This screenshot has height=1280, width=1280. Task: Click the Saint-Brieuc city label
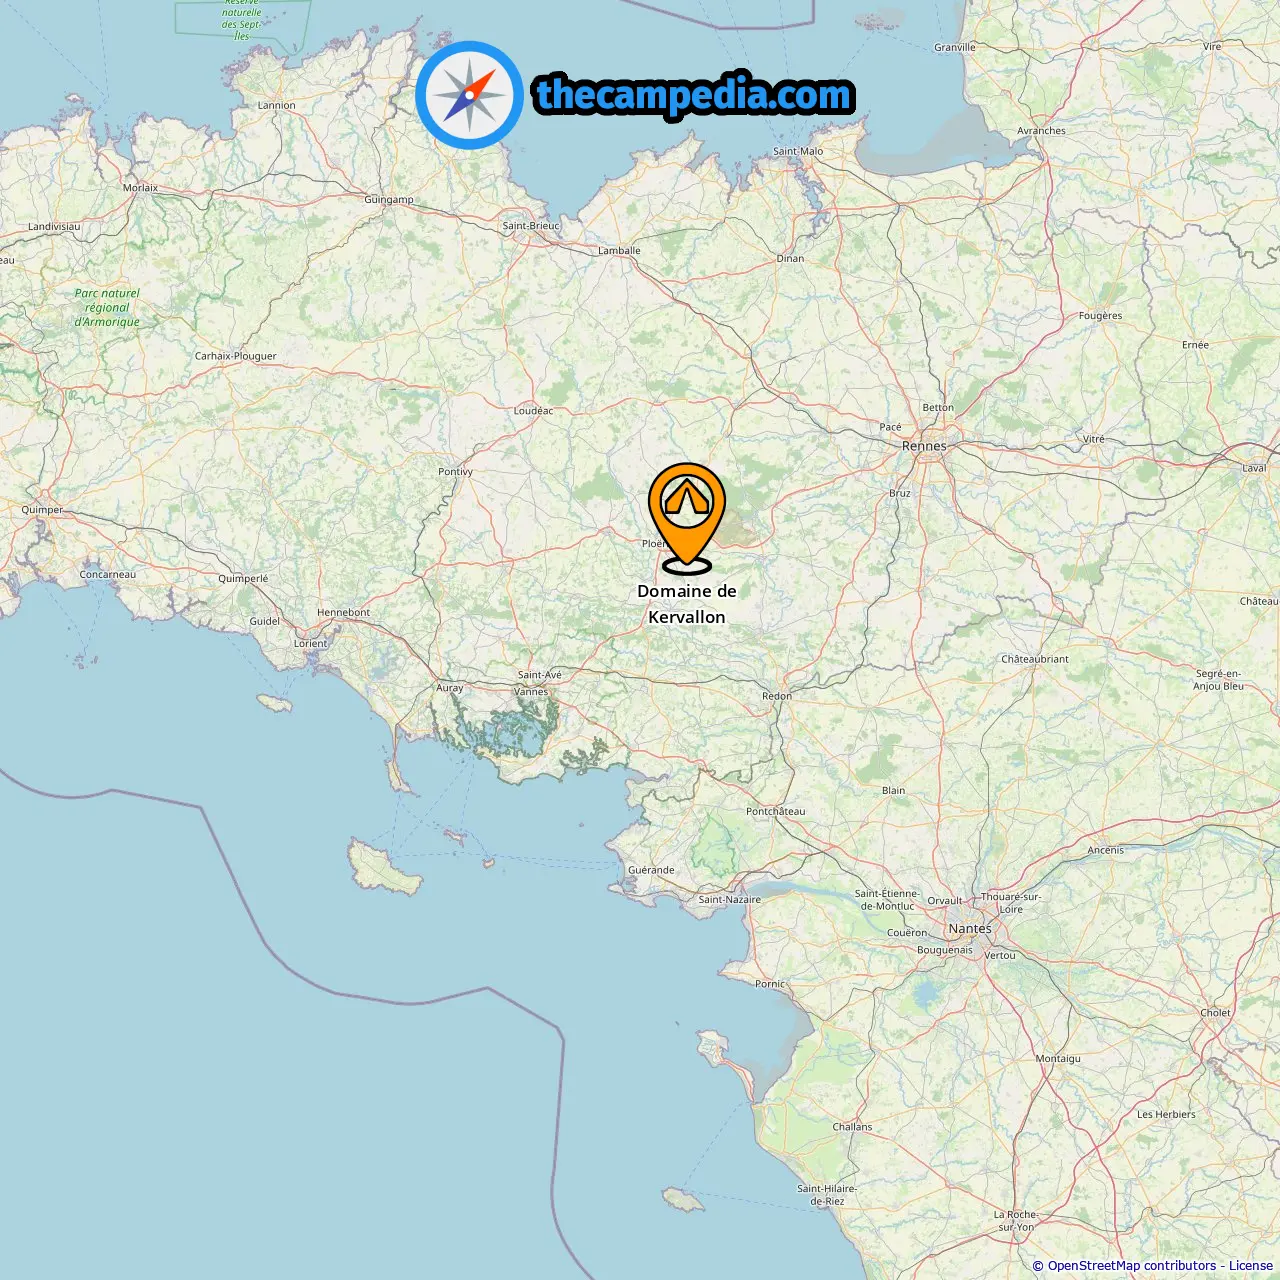531,225
